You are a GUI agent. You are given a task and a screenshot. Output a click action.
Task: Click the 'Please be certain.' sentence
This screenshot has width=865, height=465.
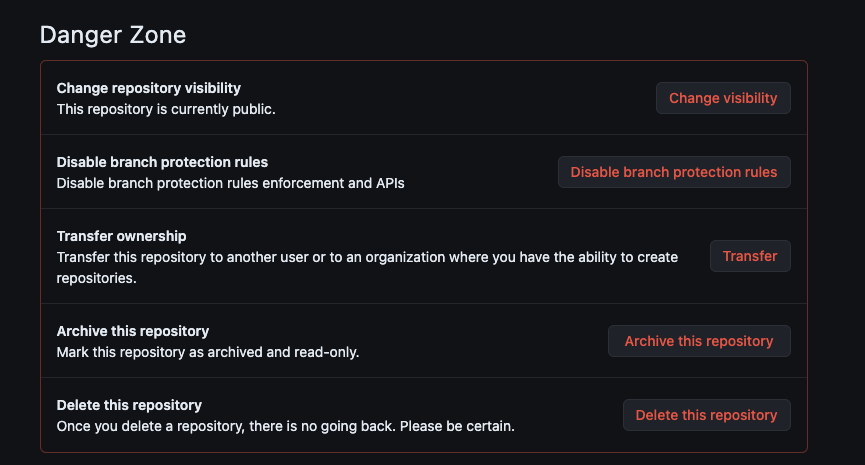[457, 426]
